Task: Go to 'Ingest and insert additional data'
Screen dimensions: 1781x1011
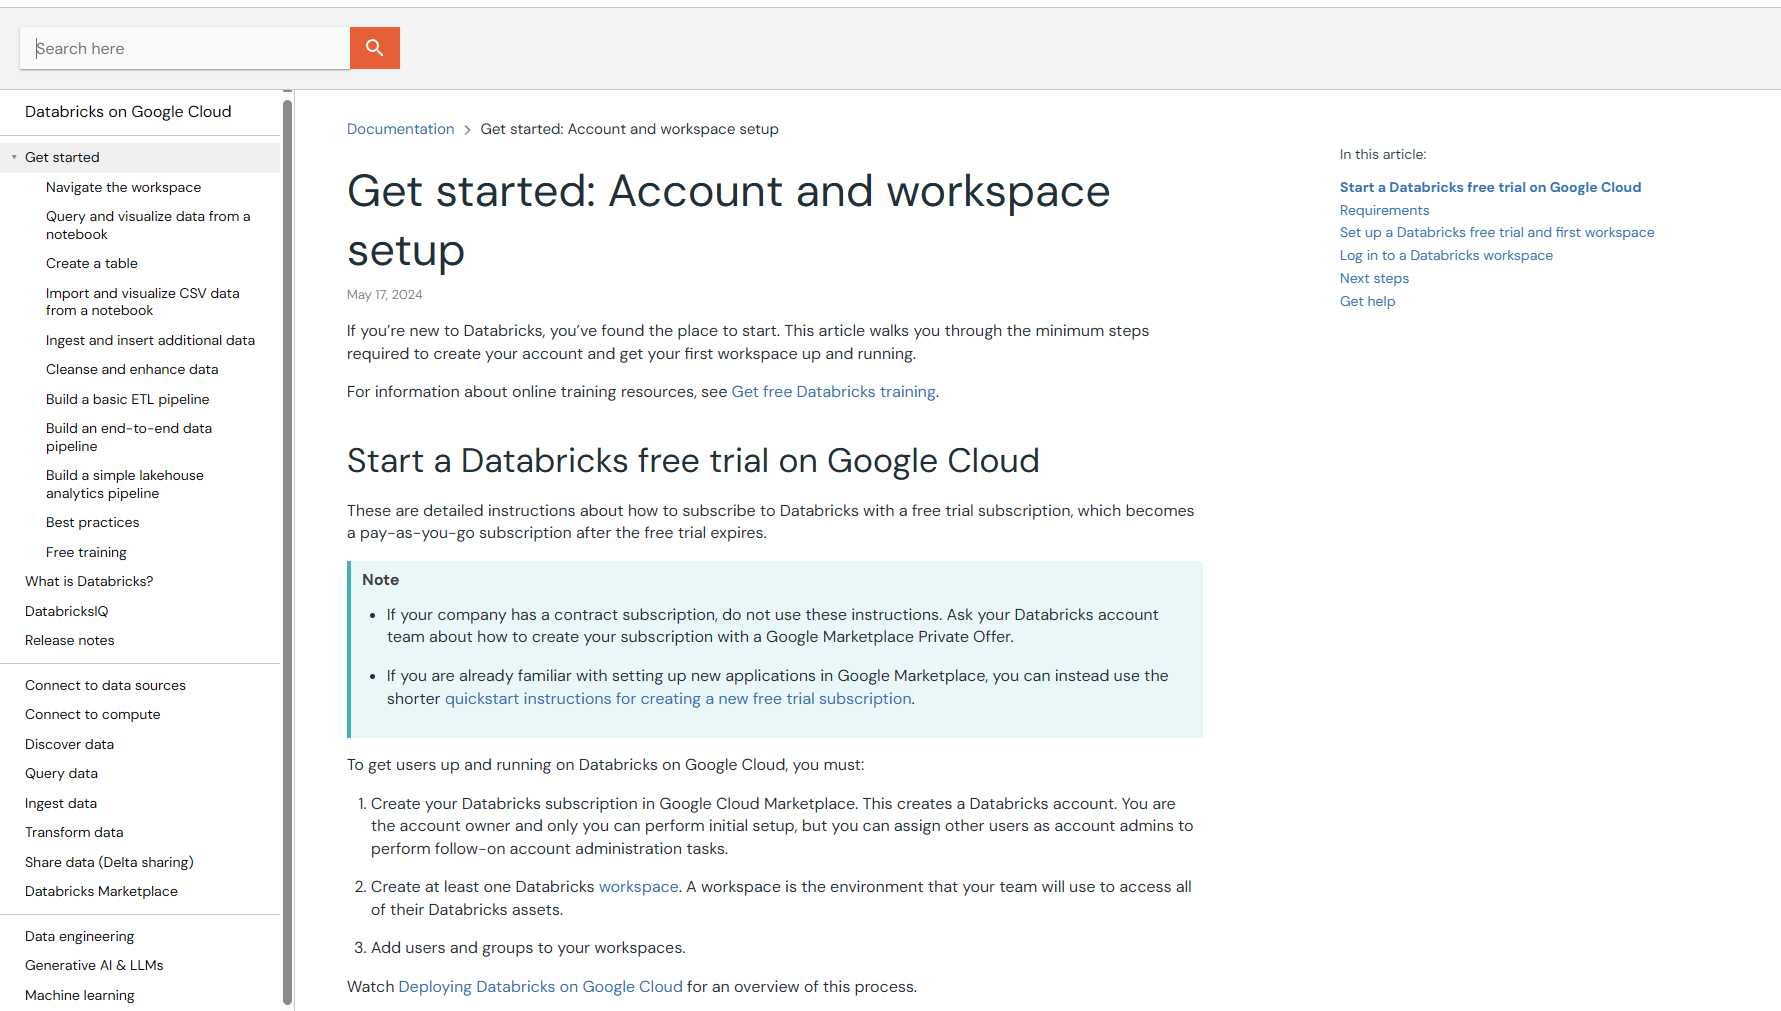Action: pos(150,341)
